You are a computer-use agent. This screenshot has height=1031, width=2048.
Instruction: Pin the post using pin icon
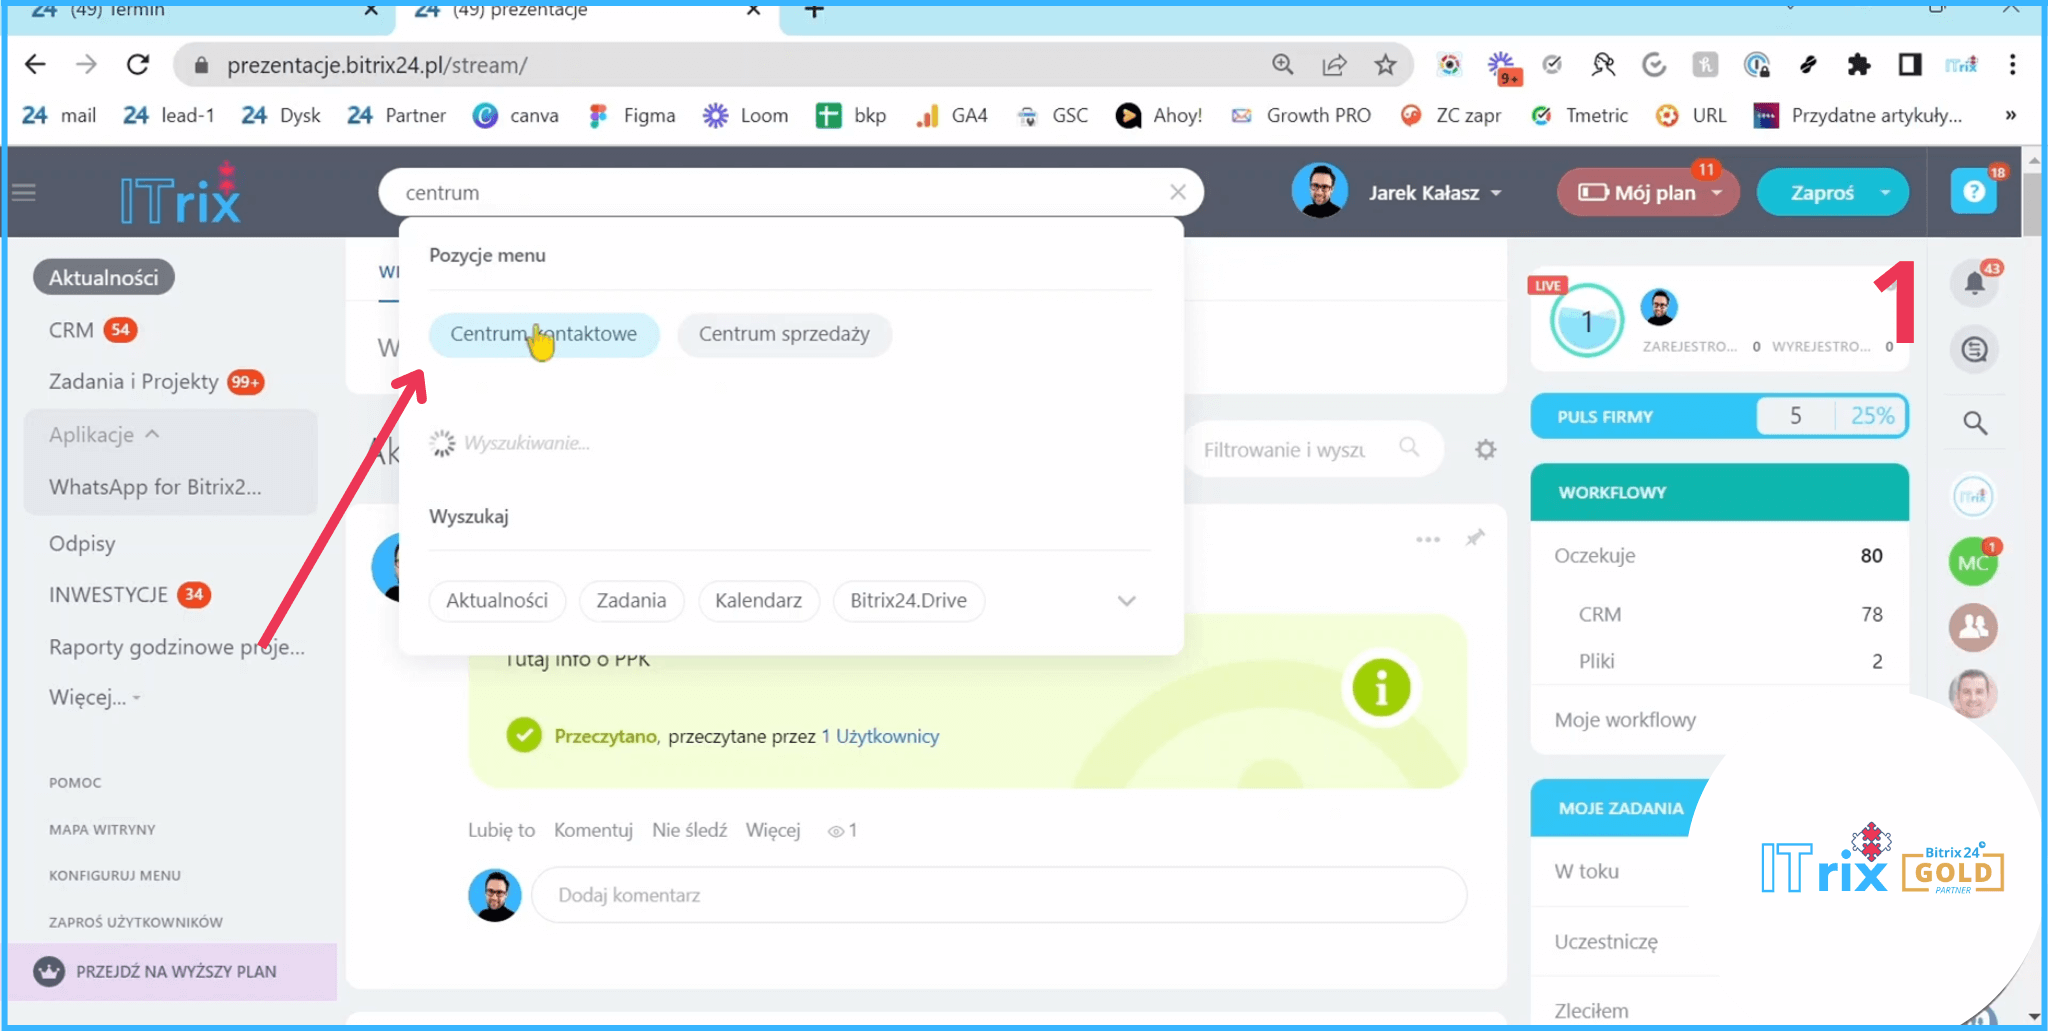[1475, 538]
